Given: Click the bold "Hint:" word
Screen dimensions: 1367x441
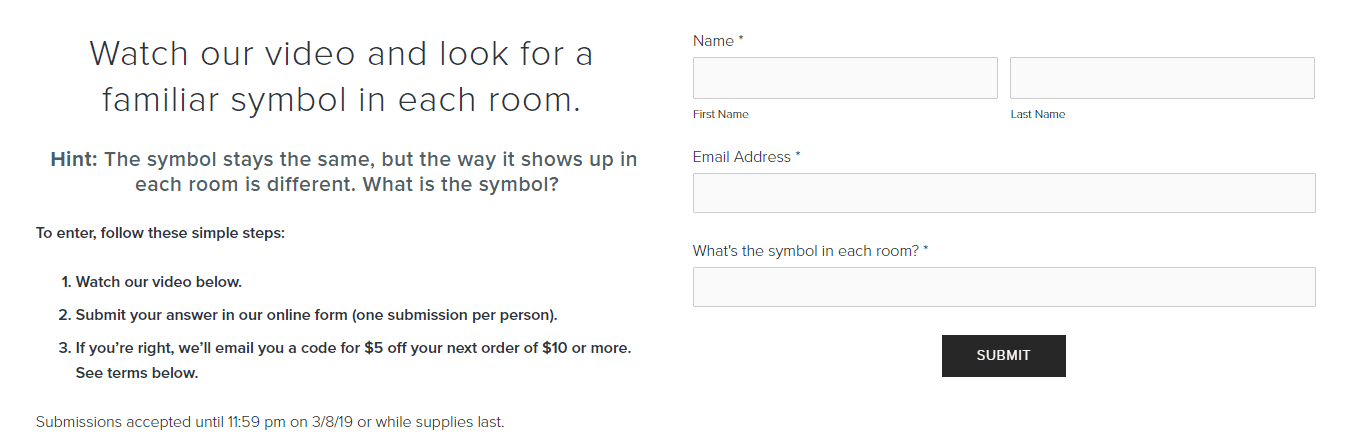Looking at the screenshot, I should (x=74, y=159).
